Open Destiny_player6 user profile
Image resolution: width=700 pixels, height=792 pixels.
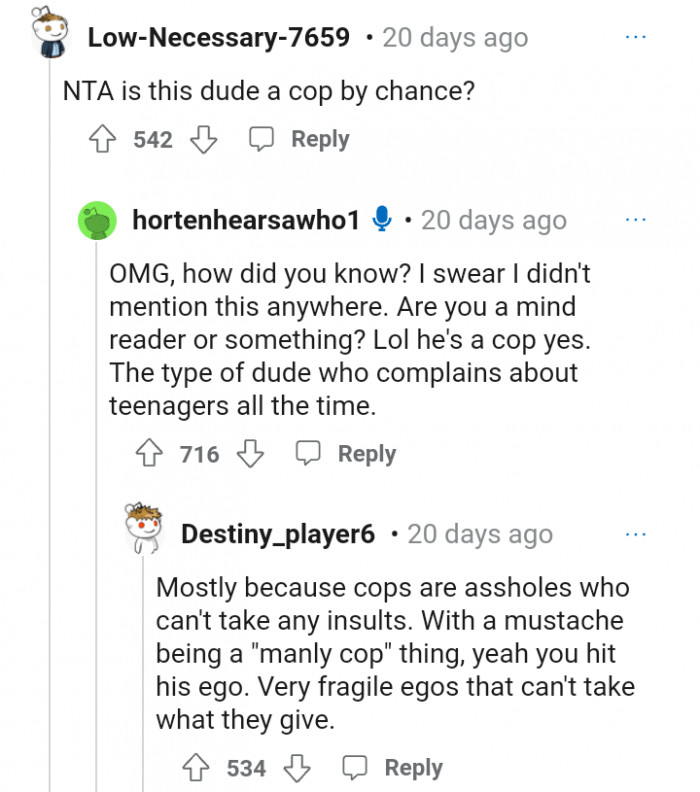[x=278, y=534]
